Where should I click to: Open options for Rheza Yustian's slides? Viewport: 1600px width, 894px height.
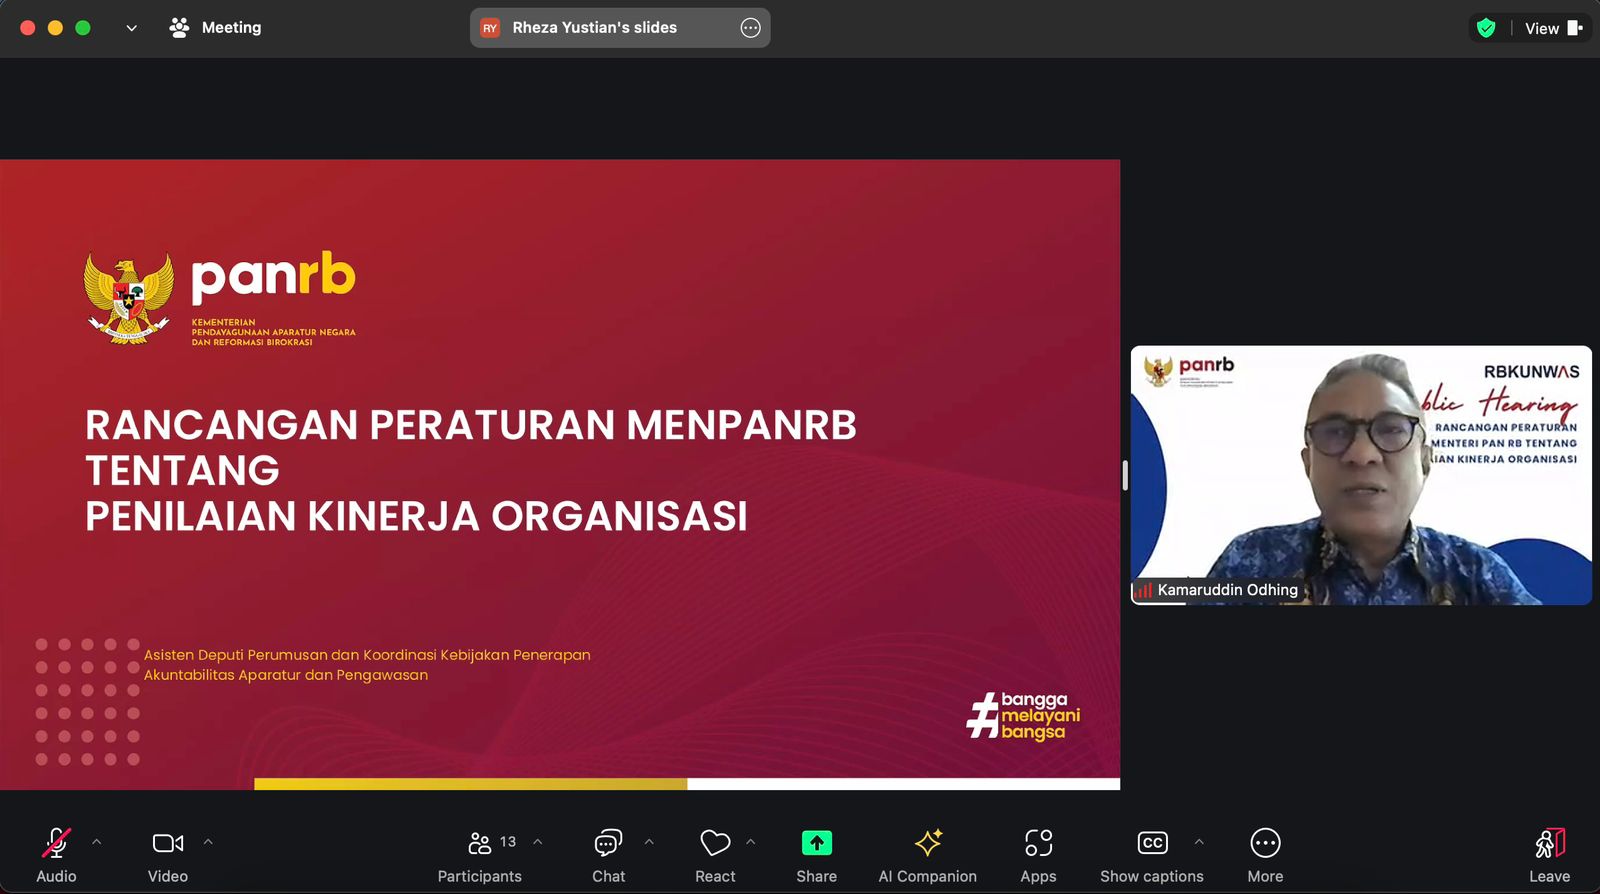751,28
